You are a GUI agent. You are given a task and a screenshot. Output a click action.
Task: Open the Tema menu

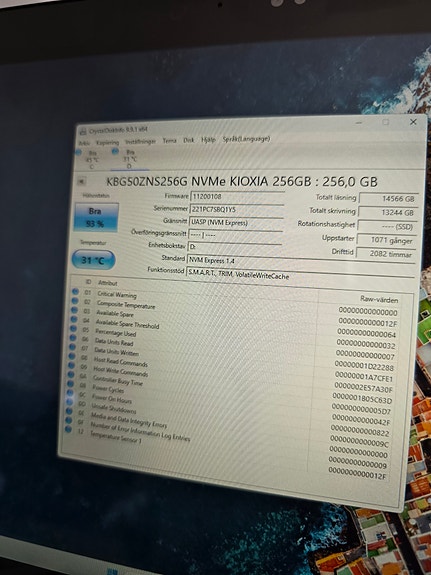click(169, 140)
